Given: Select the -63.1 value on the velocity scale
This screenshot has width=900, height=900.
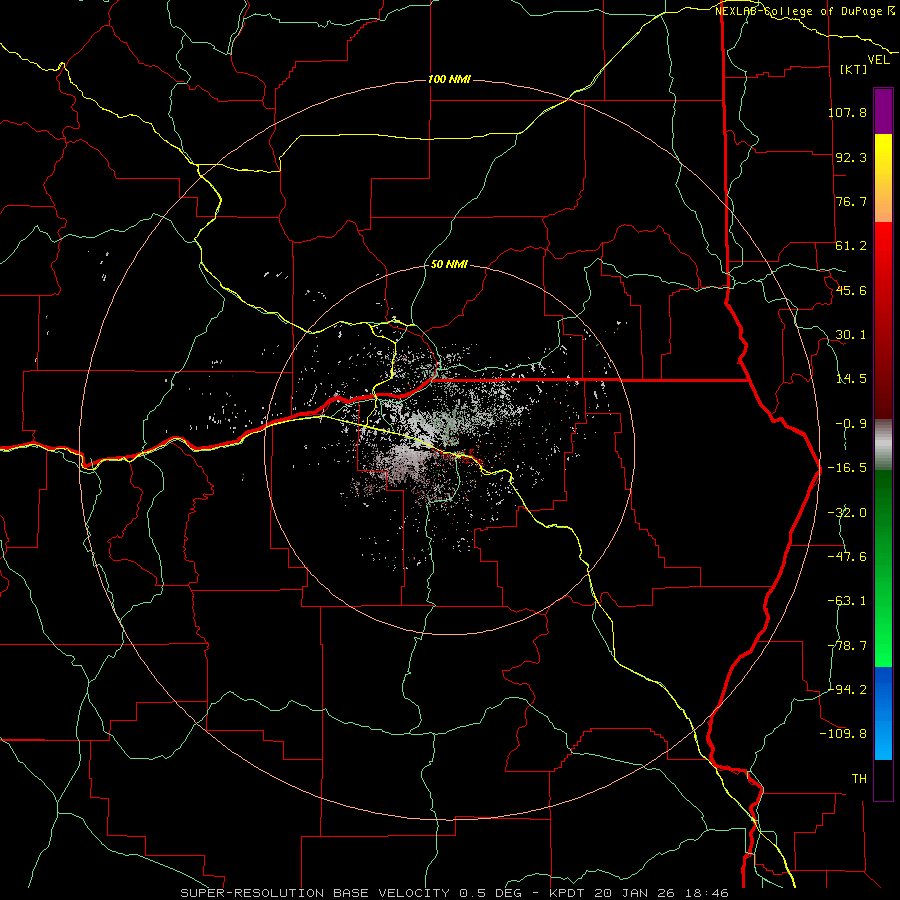Looking at the screenshot, I should 847,601.
